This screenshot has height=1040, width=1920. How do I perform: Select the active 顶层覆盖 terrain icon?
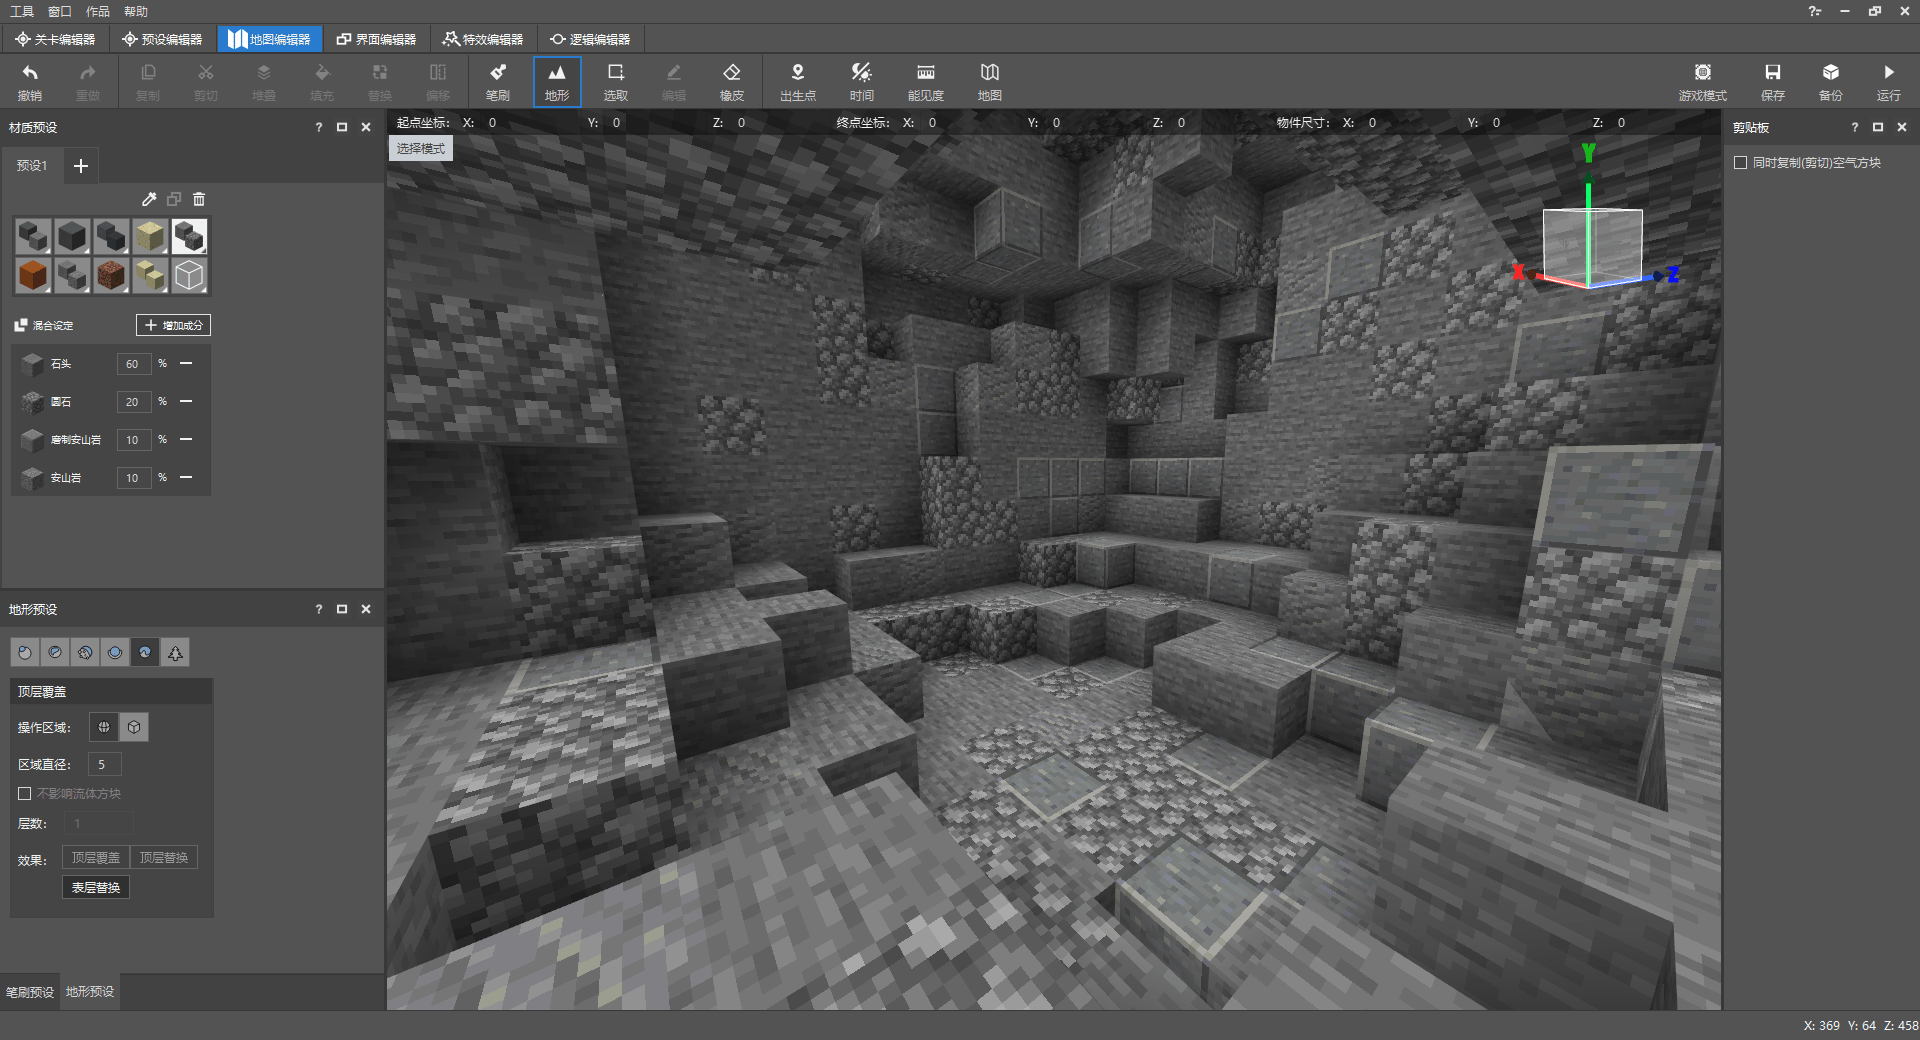[145, 653]
